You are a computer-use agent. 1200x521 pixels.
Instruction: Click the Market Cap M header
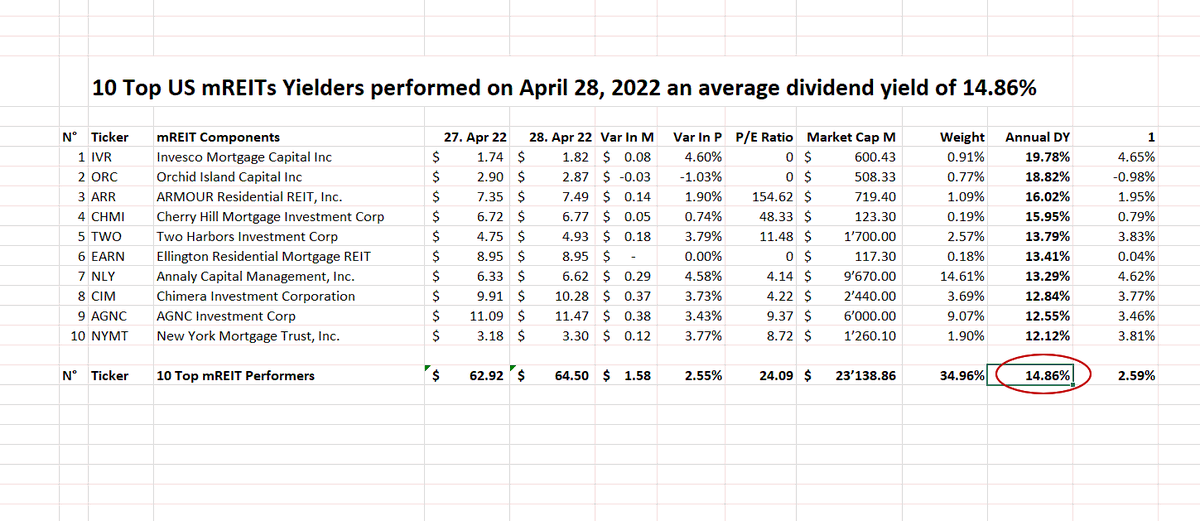pos(850,137)
